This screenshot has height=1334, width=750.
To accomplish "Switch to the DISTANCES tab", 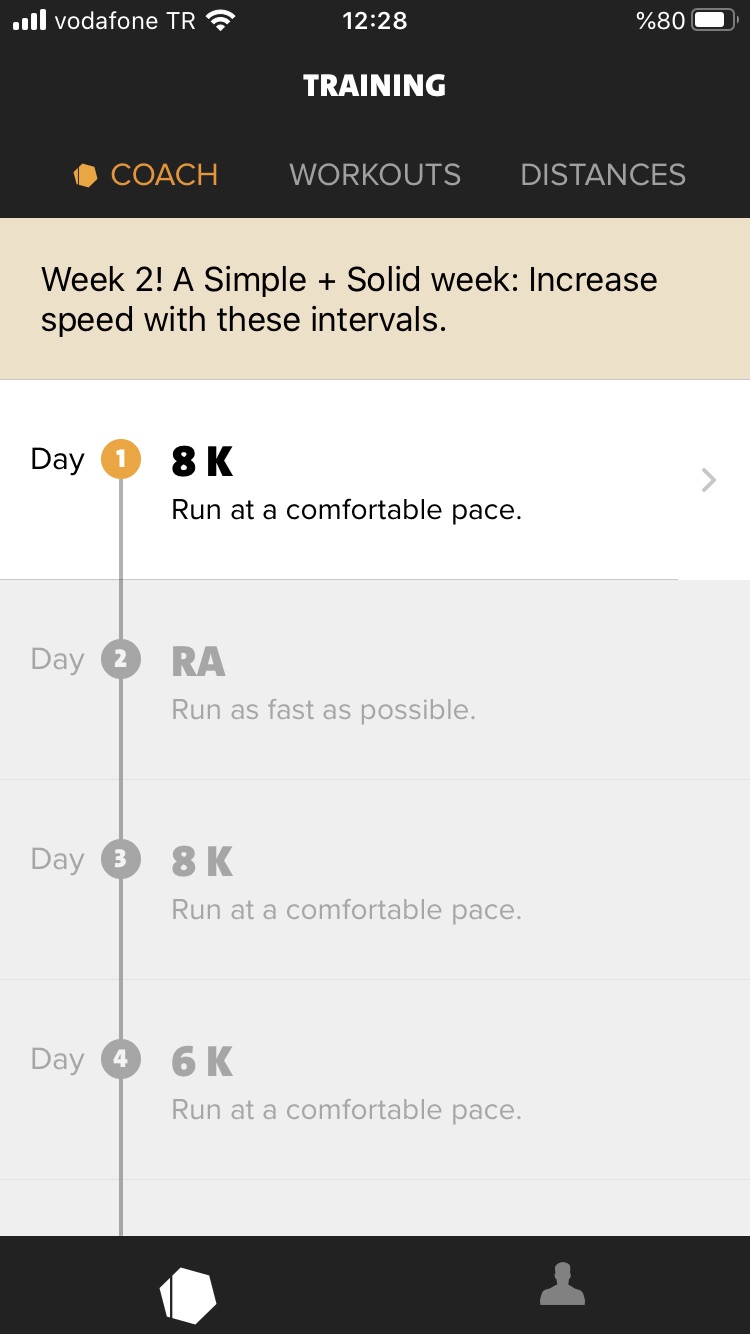I will tap(603, 175).
